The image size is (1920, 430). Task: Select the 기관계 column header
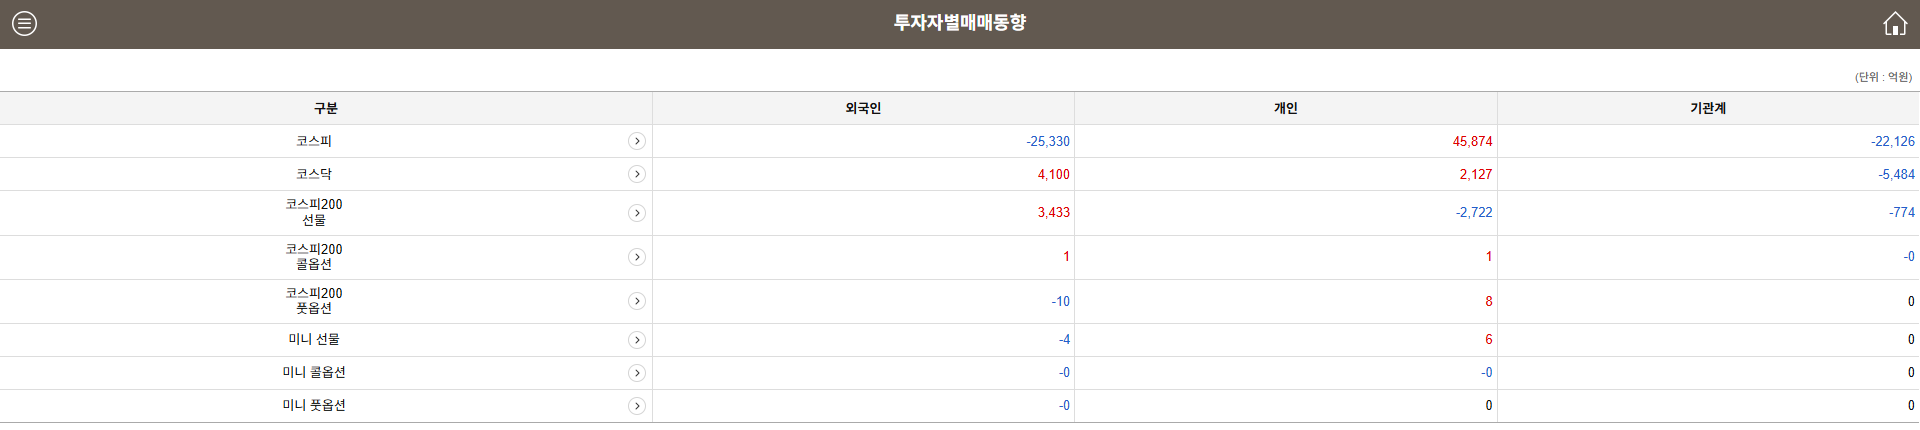click(1707, 108)
